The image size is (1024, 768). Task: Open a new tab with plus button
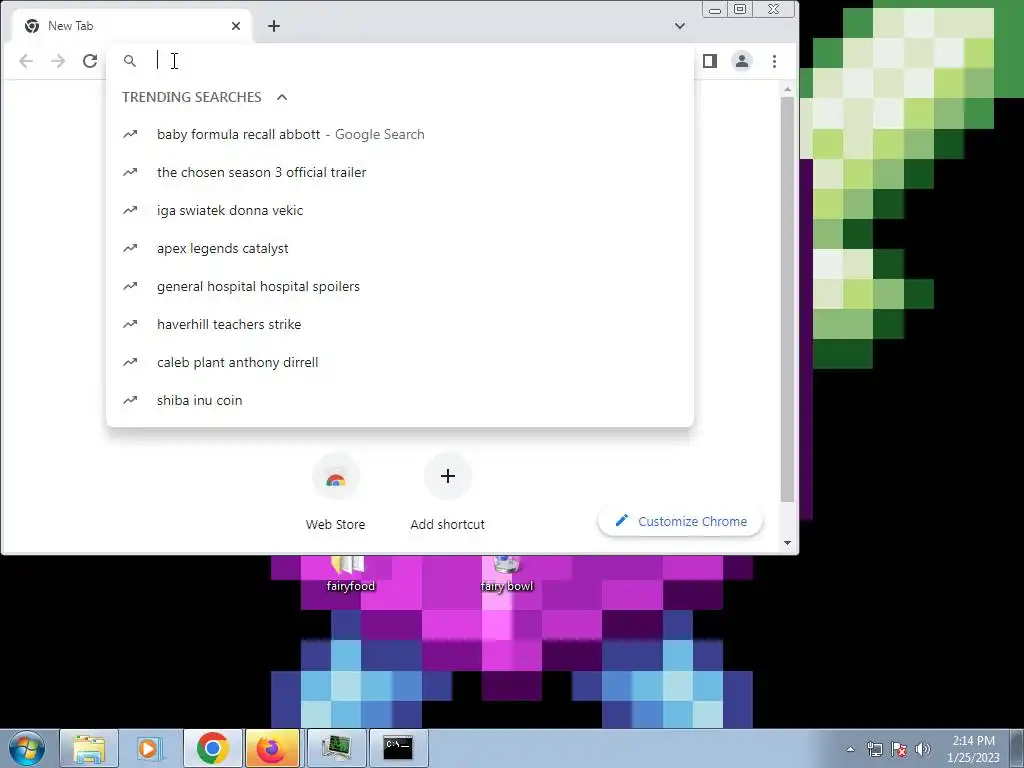coord(274,26)
